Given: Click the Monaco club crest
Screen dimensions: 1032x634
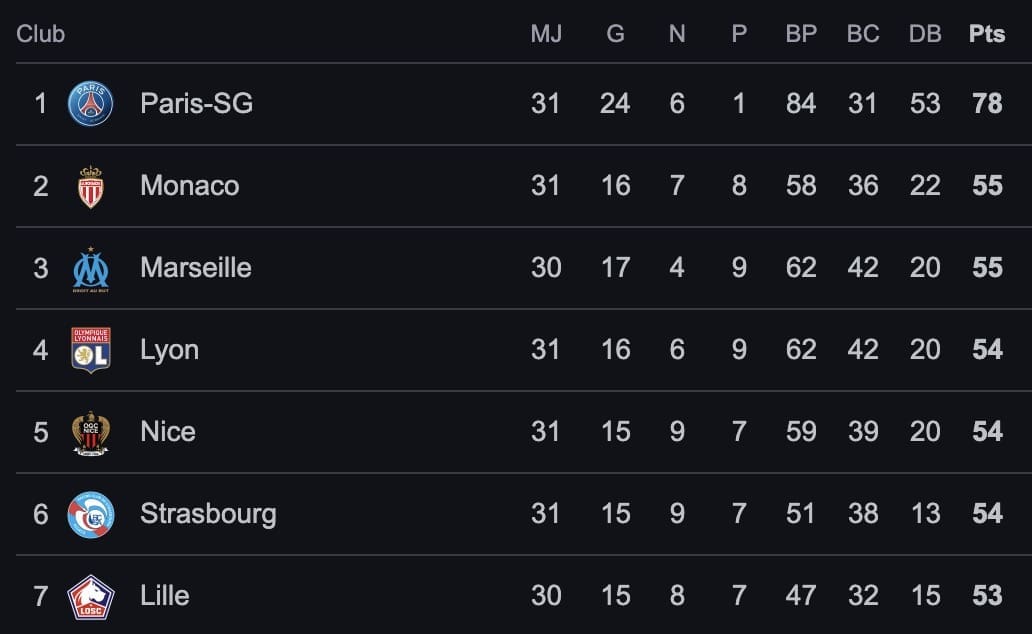Looking at the screenshot, I should click(x=90, y=187).
